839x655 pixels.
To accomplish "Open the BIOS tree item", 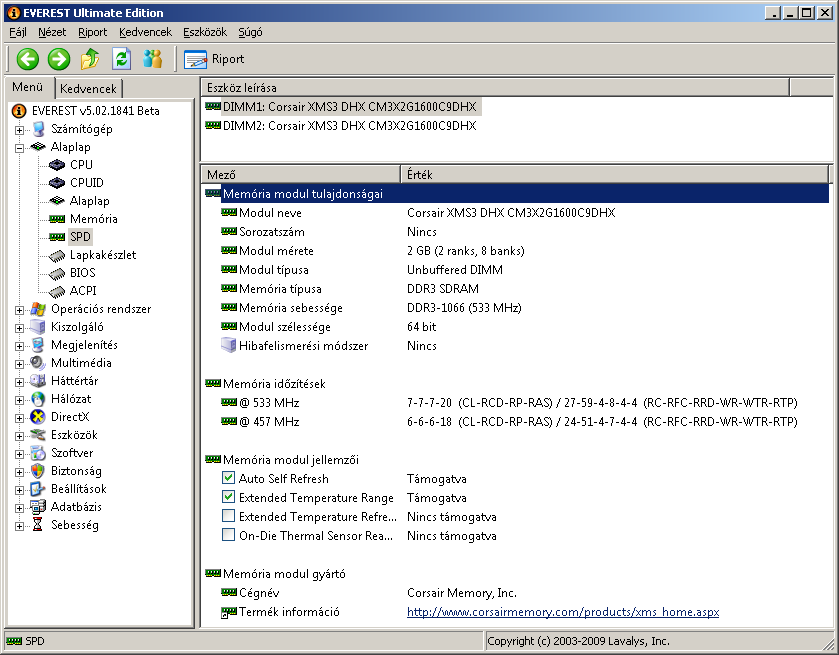I will click(82, 273).
